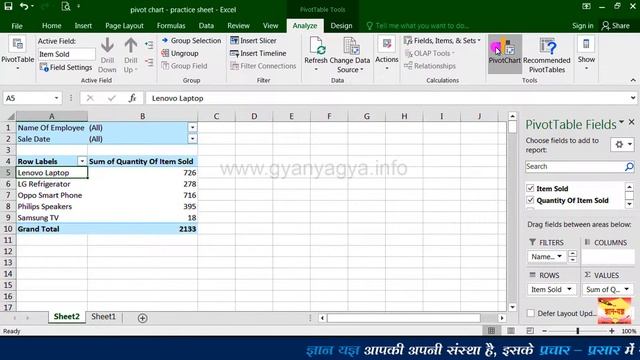Image resolution: width=640 pixels, height=360 pixels.
Task: Click the Insert Function fx icon
Action: click(x=132, y=98)
